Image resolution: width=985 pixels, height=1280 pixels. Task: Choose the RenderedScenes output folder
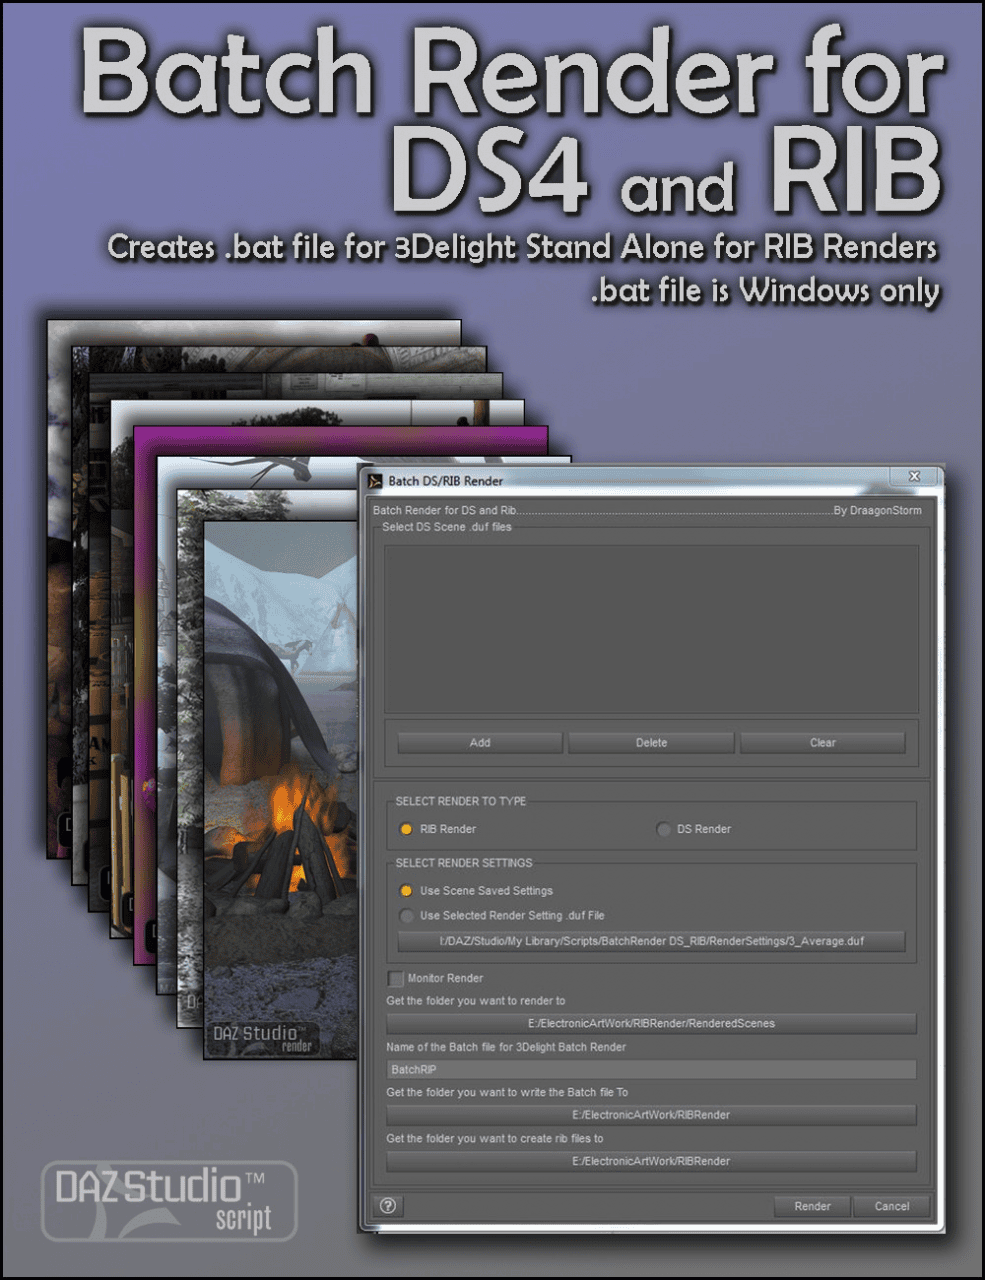[651, 1023]
